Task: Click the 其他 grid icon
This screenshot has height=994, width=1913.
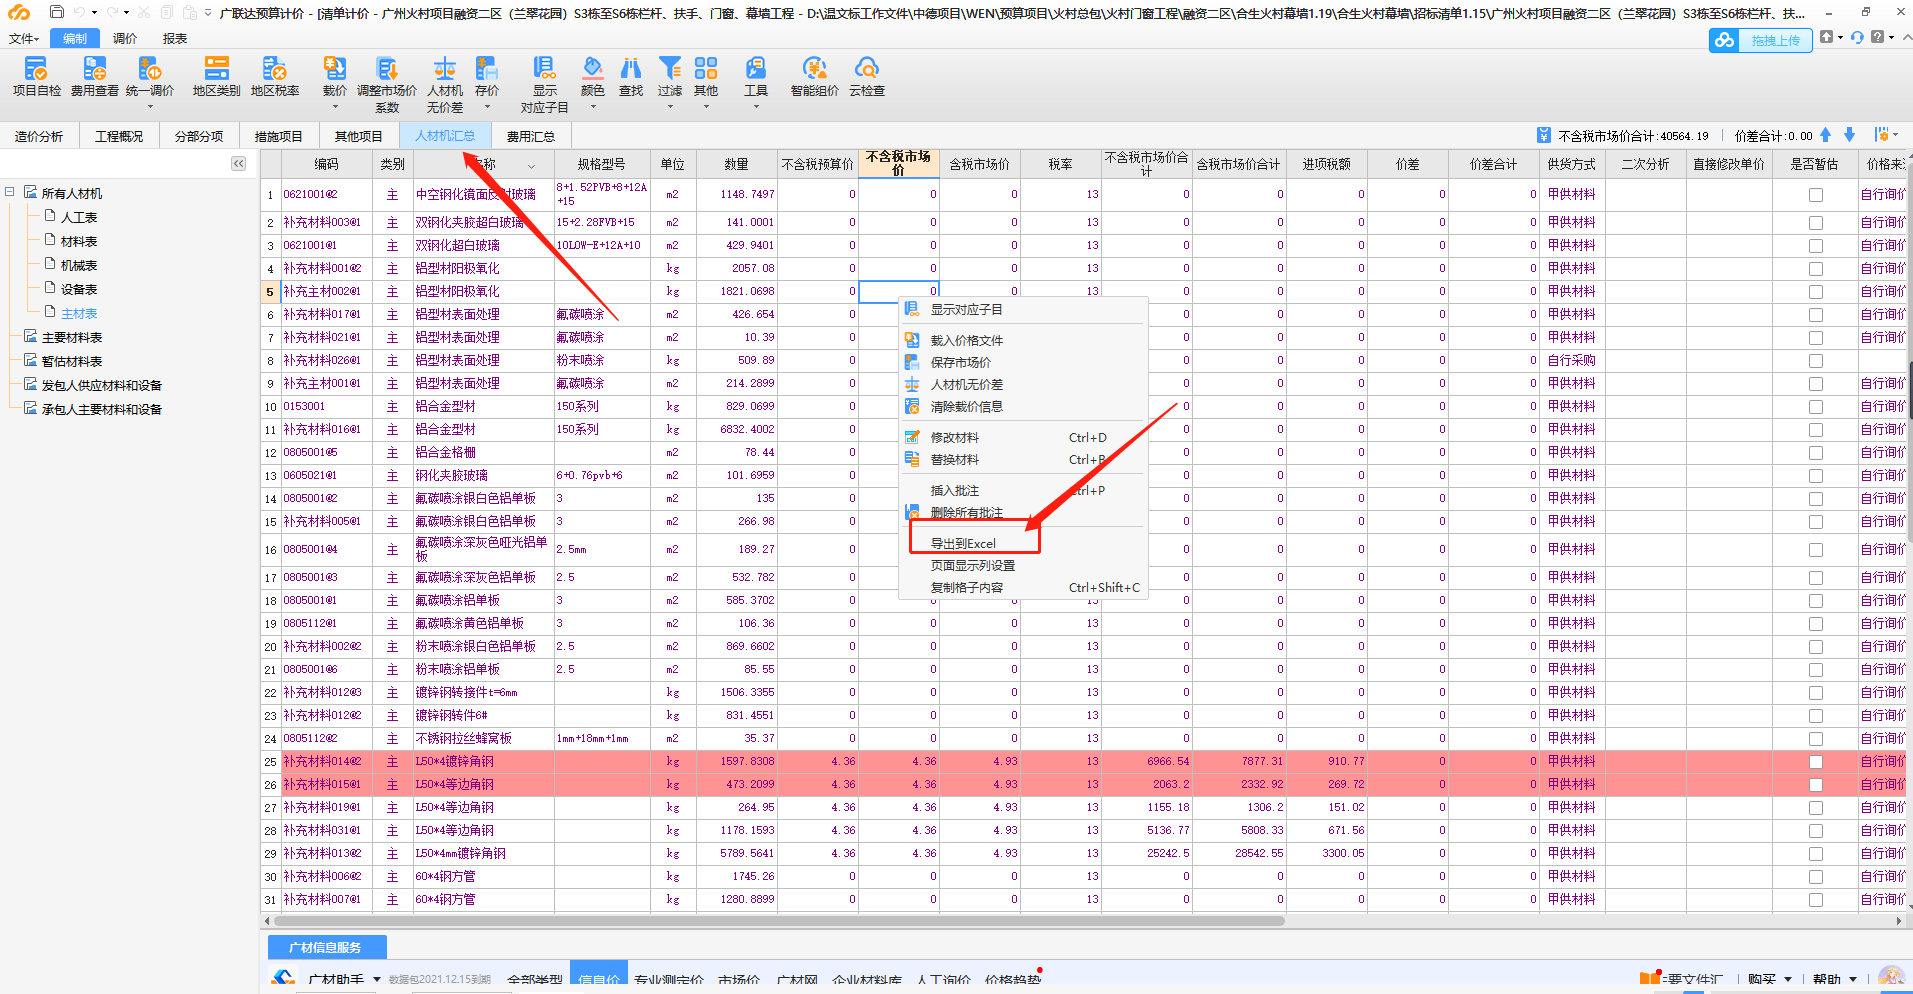Action: coord(706,68)
